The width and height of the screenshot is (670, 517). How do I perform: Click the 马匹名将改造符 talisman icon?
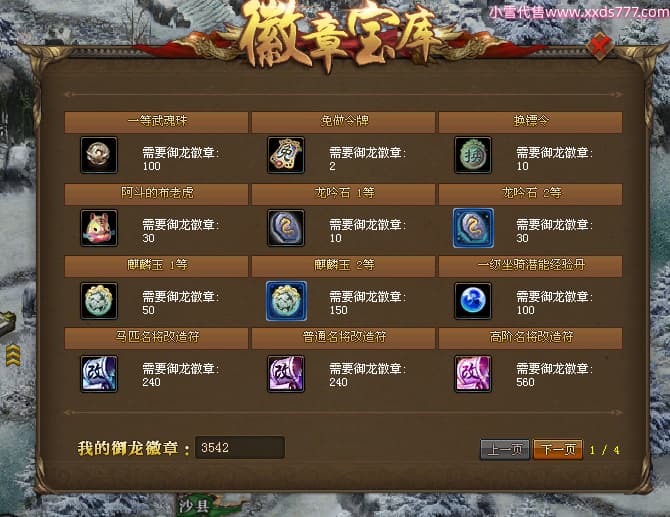[x=99, y=374]
